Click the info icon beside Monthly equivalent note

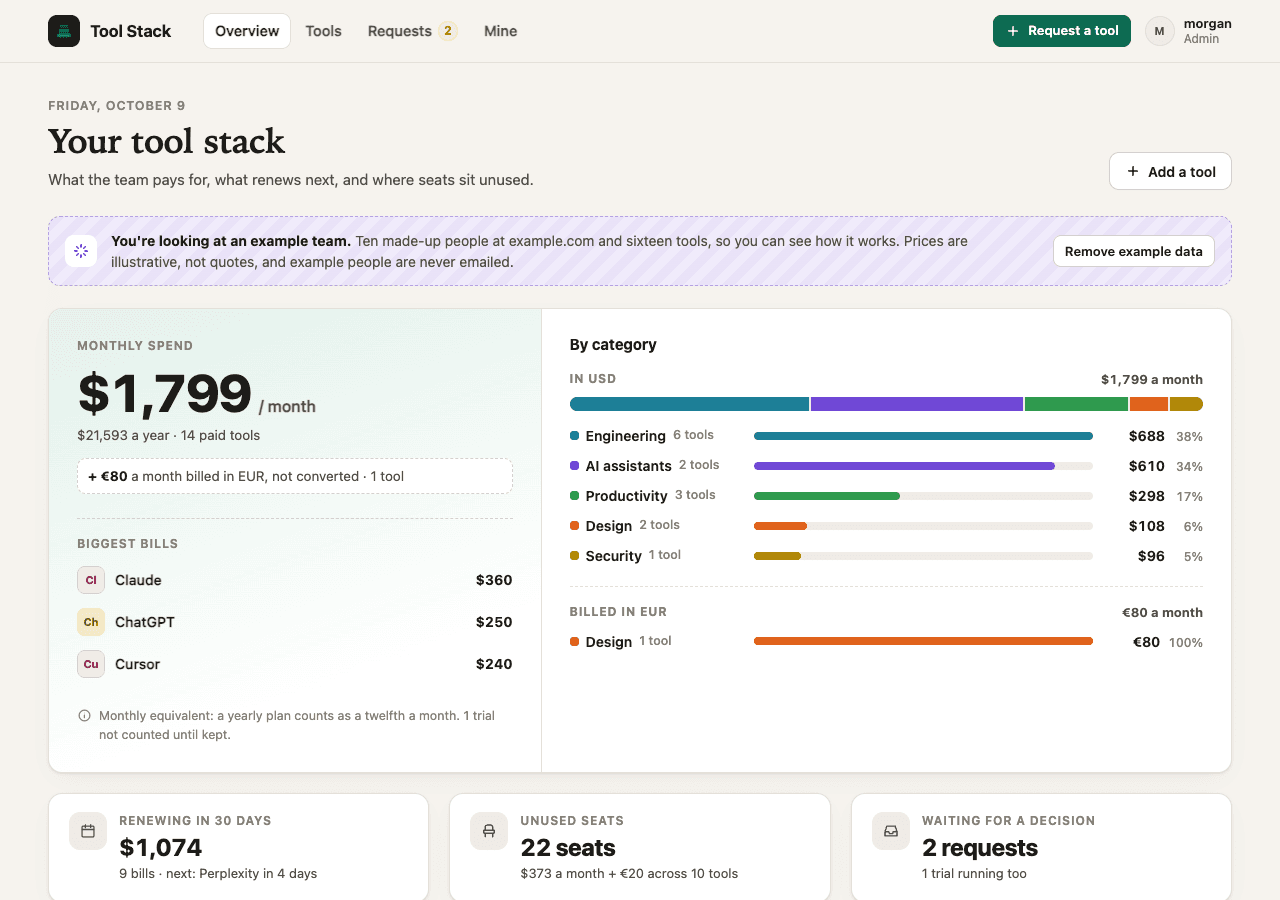pos(84,716)
